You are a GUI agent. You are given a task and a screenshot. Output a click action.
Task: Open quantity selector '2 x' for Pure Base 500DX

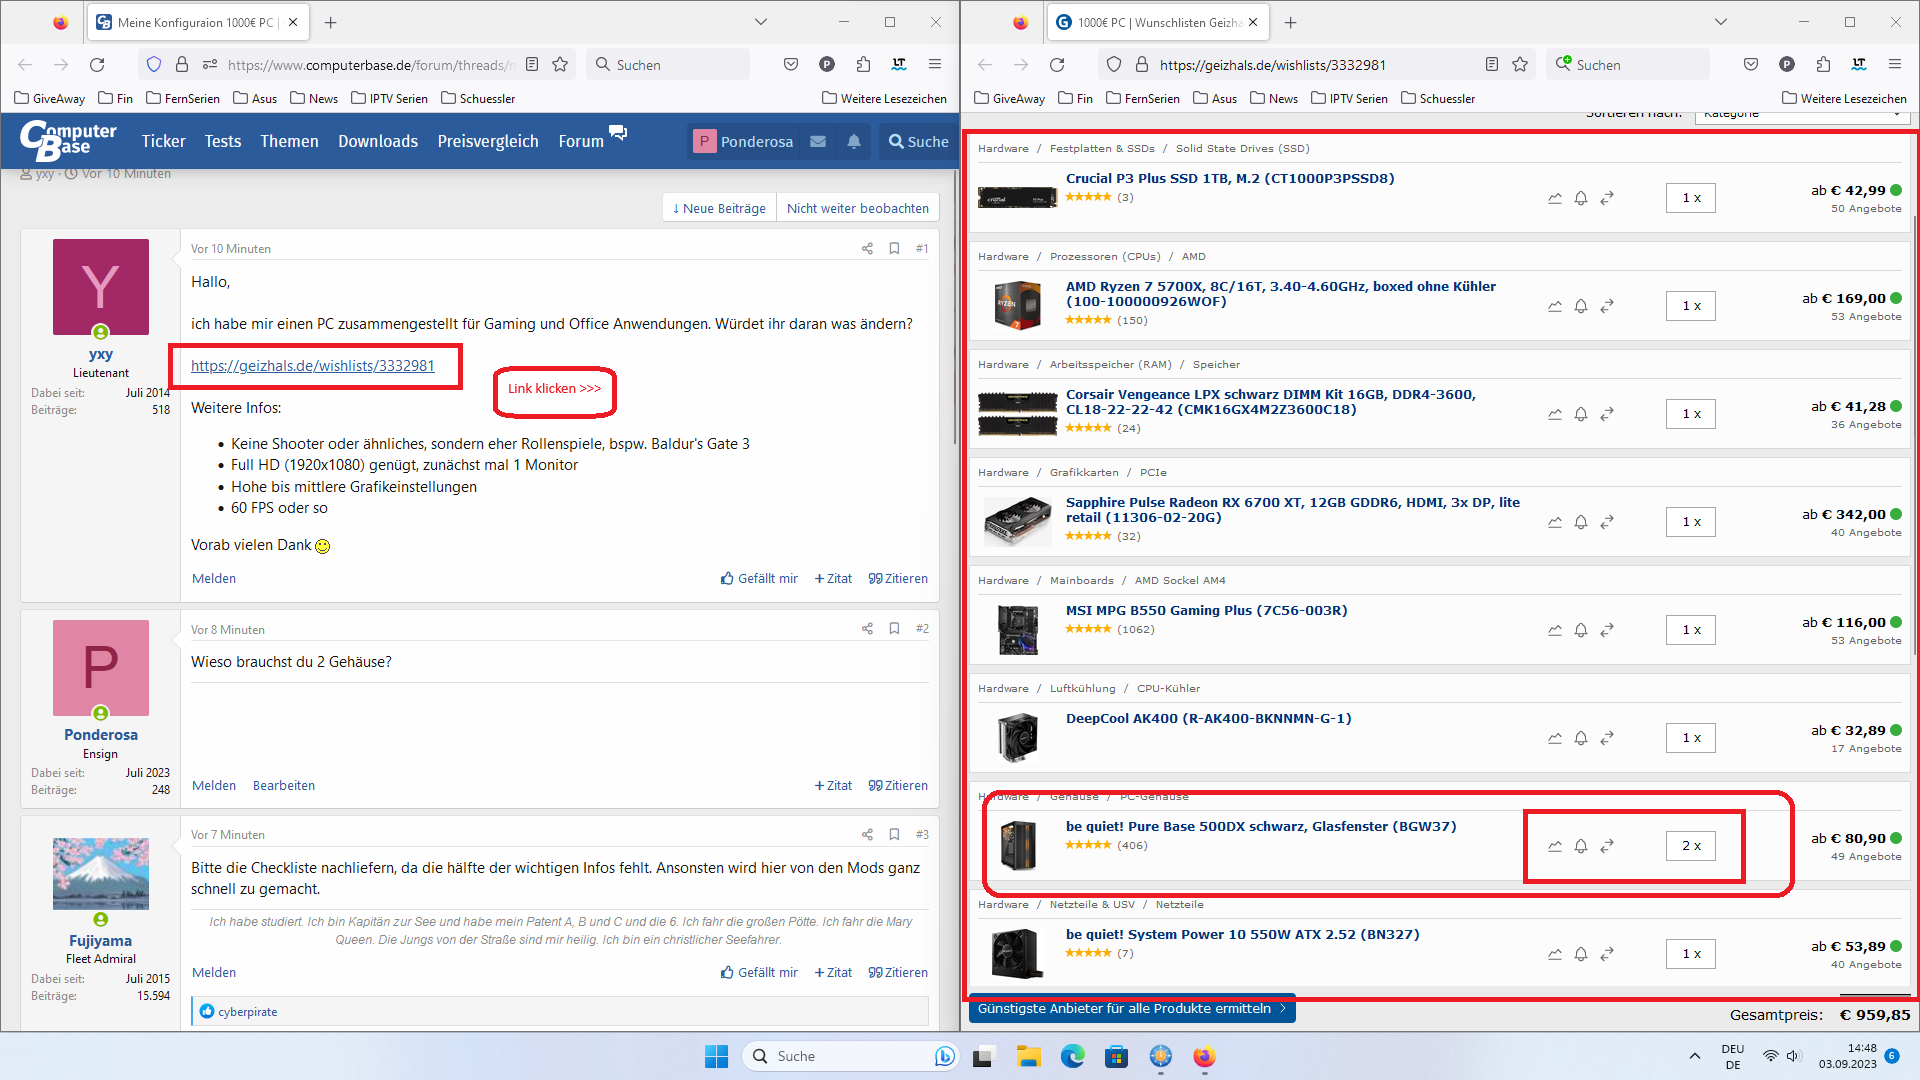tap(1690, 846)
